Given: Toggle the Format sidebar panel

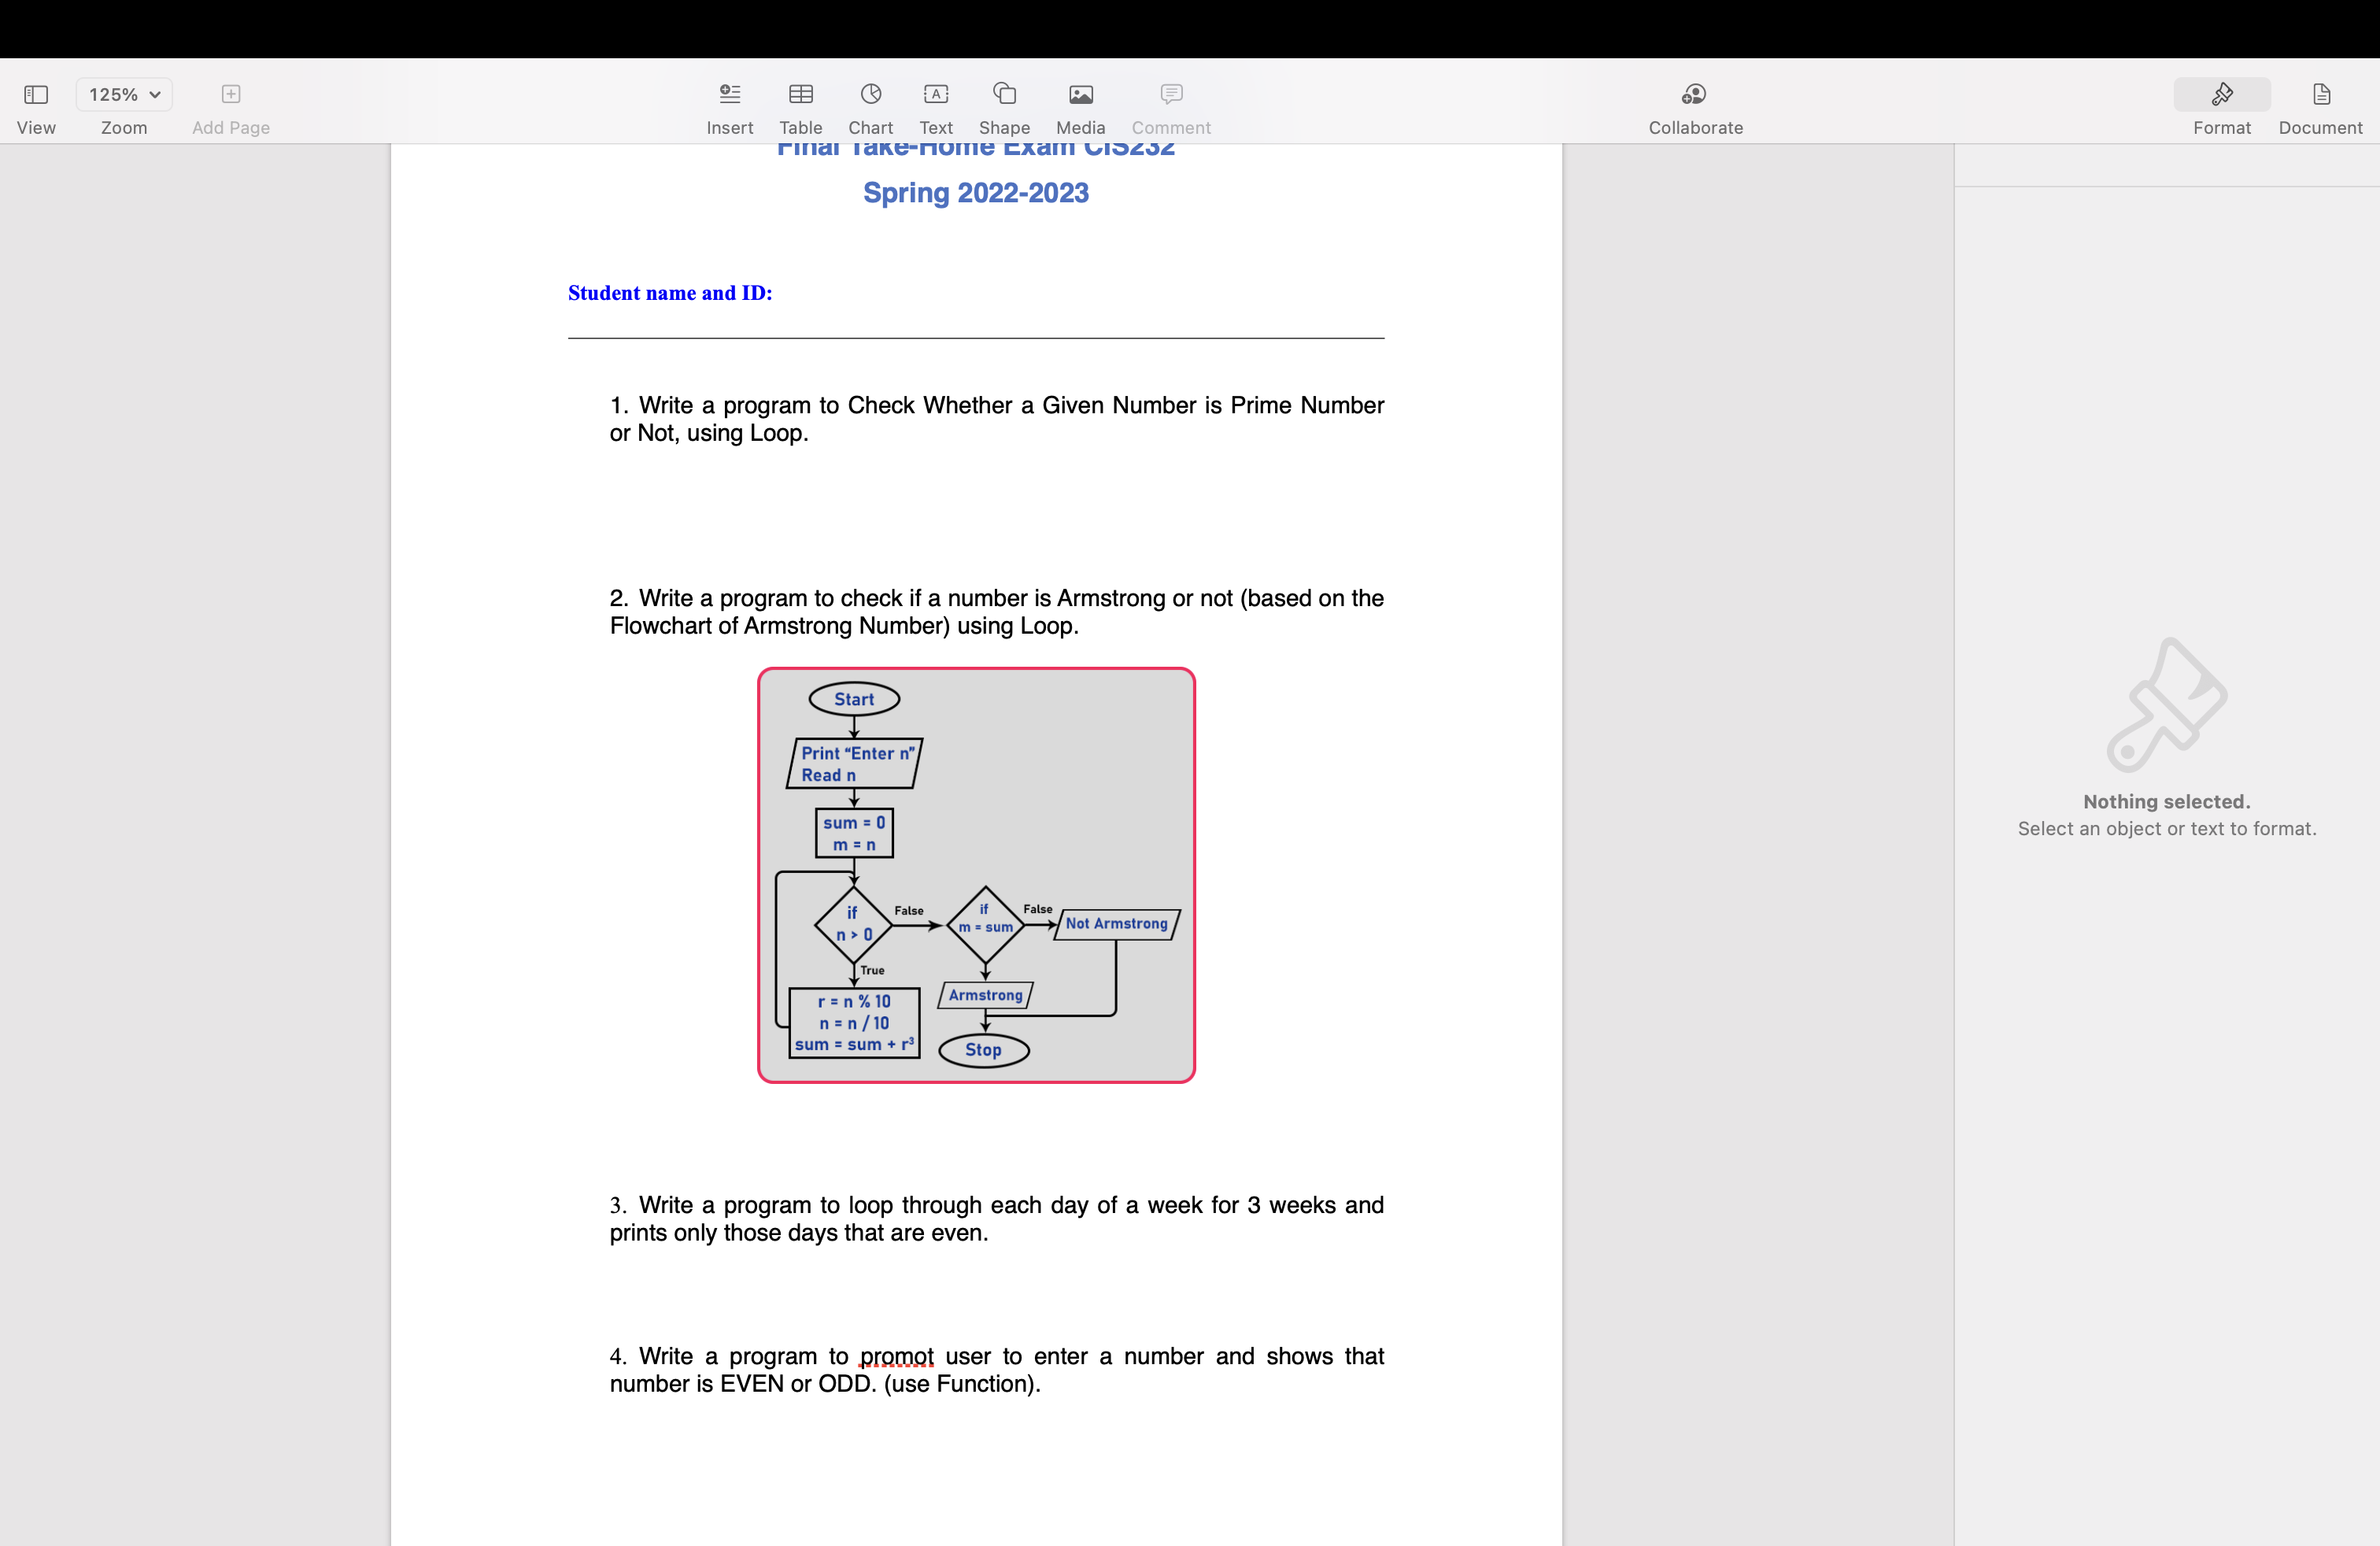Looking at the screenshot, I should click(x=2221, y=95).
